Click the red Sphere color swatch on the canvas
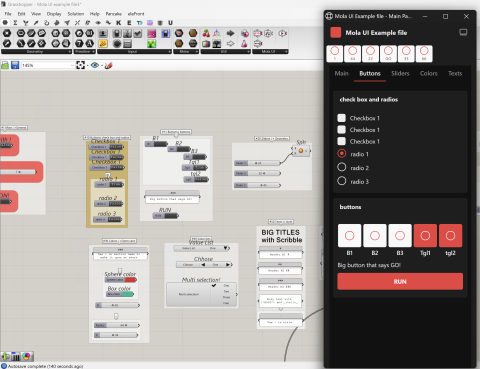The width and height of the screenshot is (480, 369). (130, 280)
